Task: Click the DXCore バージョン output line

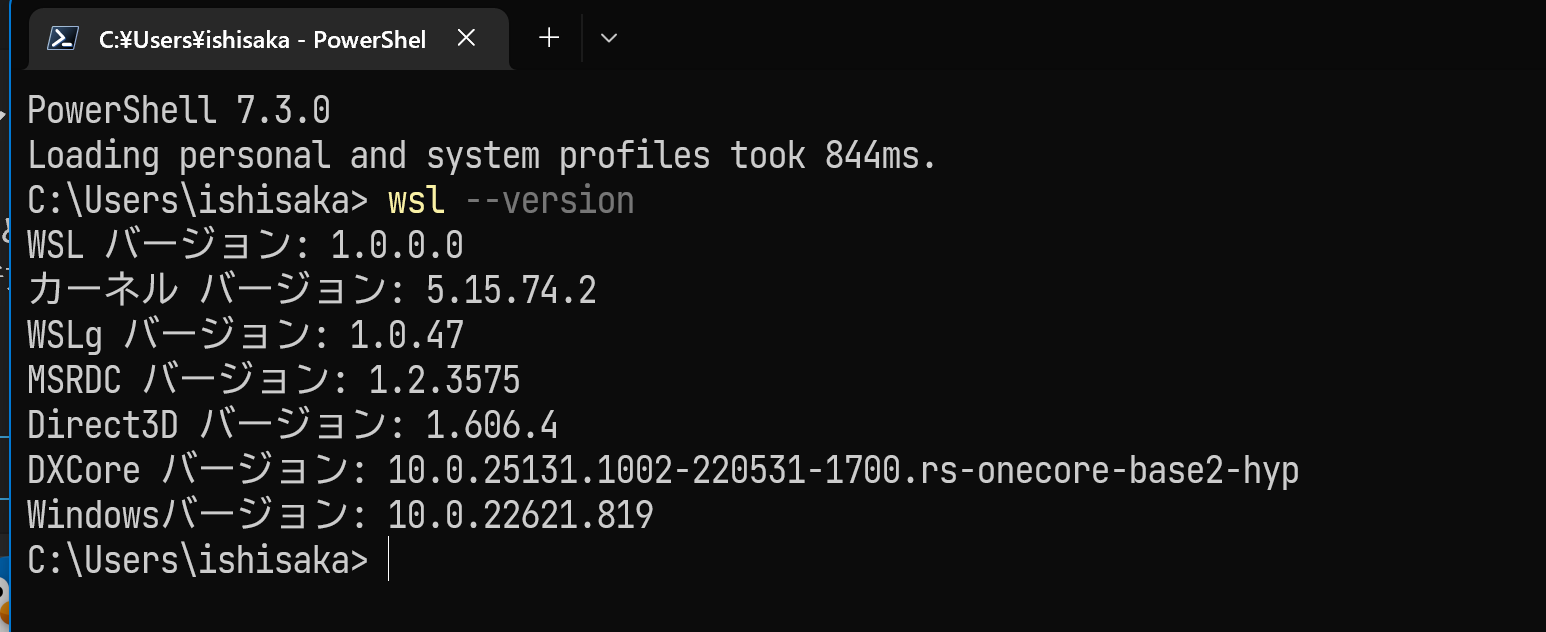Action: point(662,471)
